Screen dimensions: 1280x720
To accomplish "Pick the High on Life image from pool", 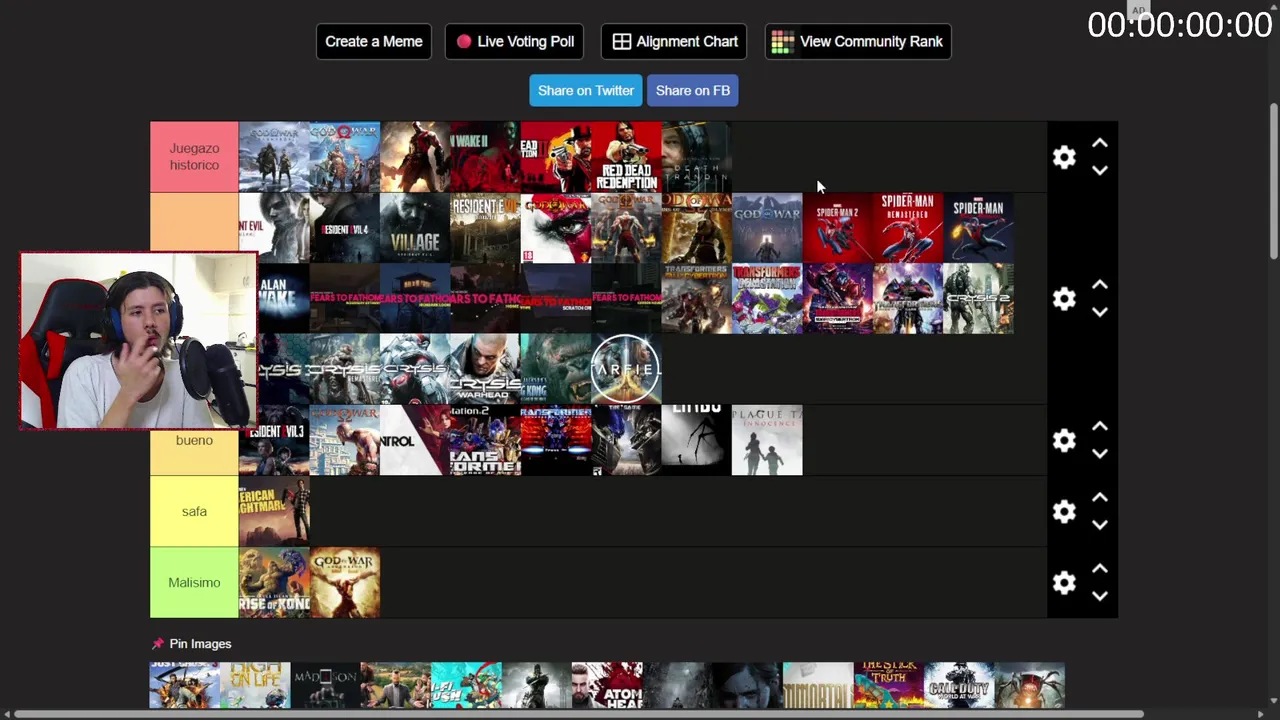I will click(x=255, y=685).
